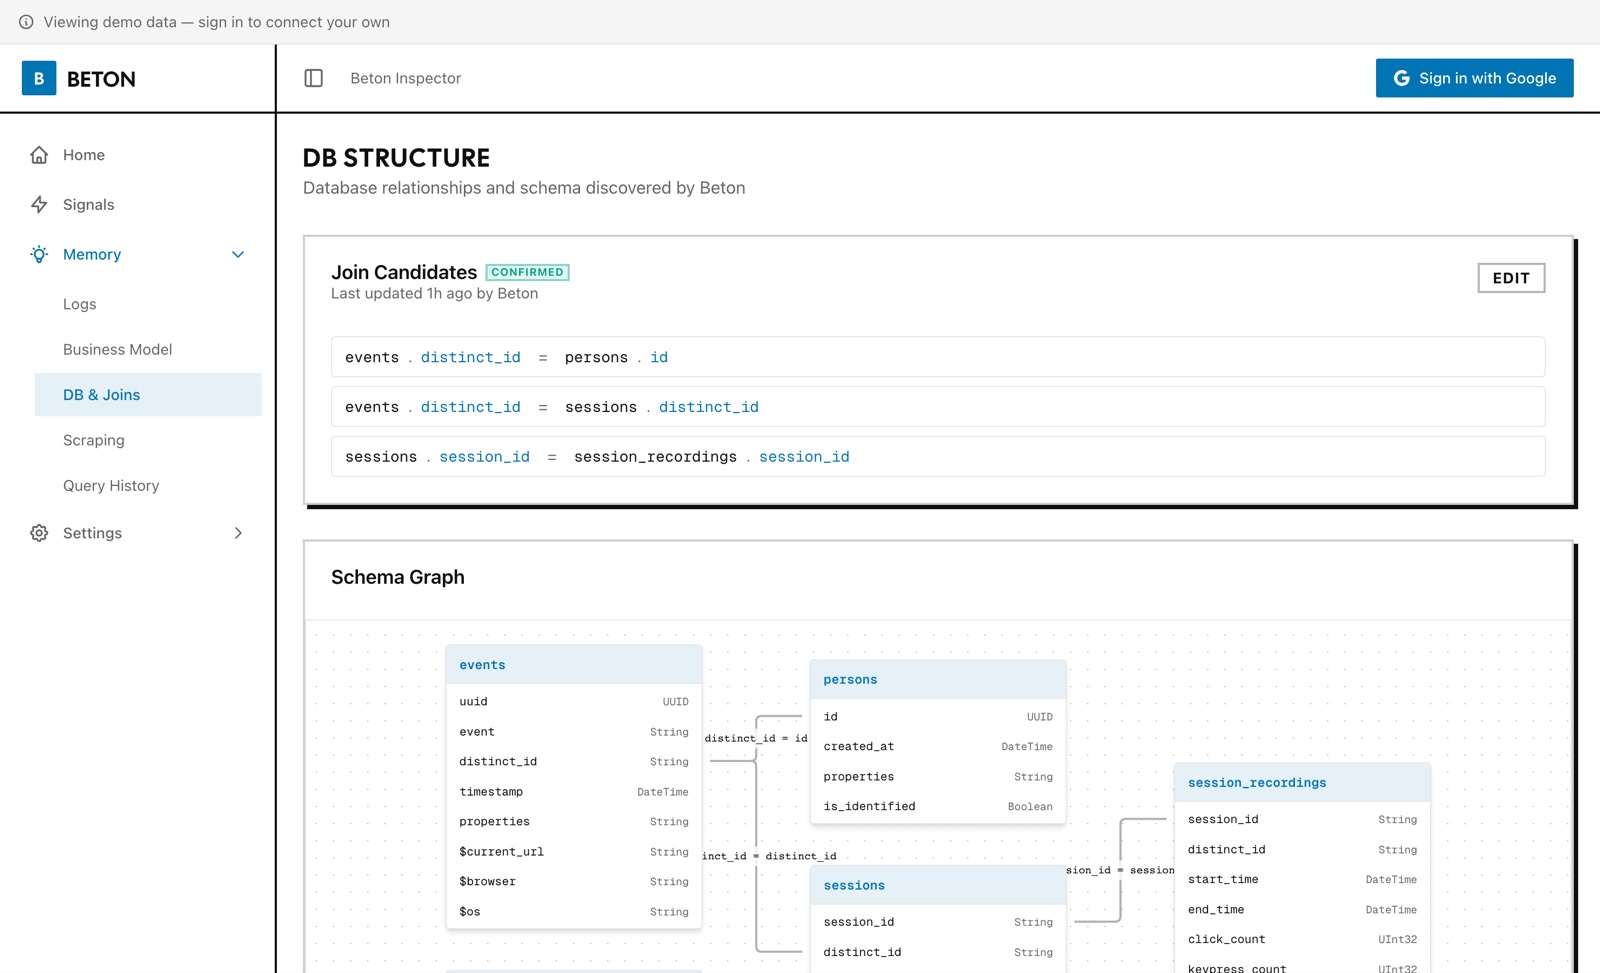The width and height of the screenshot is (1600, 973).
Task: Click 'Last updated 1h ago by Beton' text
Action: point(434,294)
